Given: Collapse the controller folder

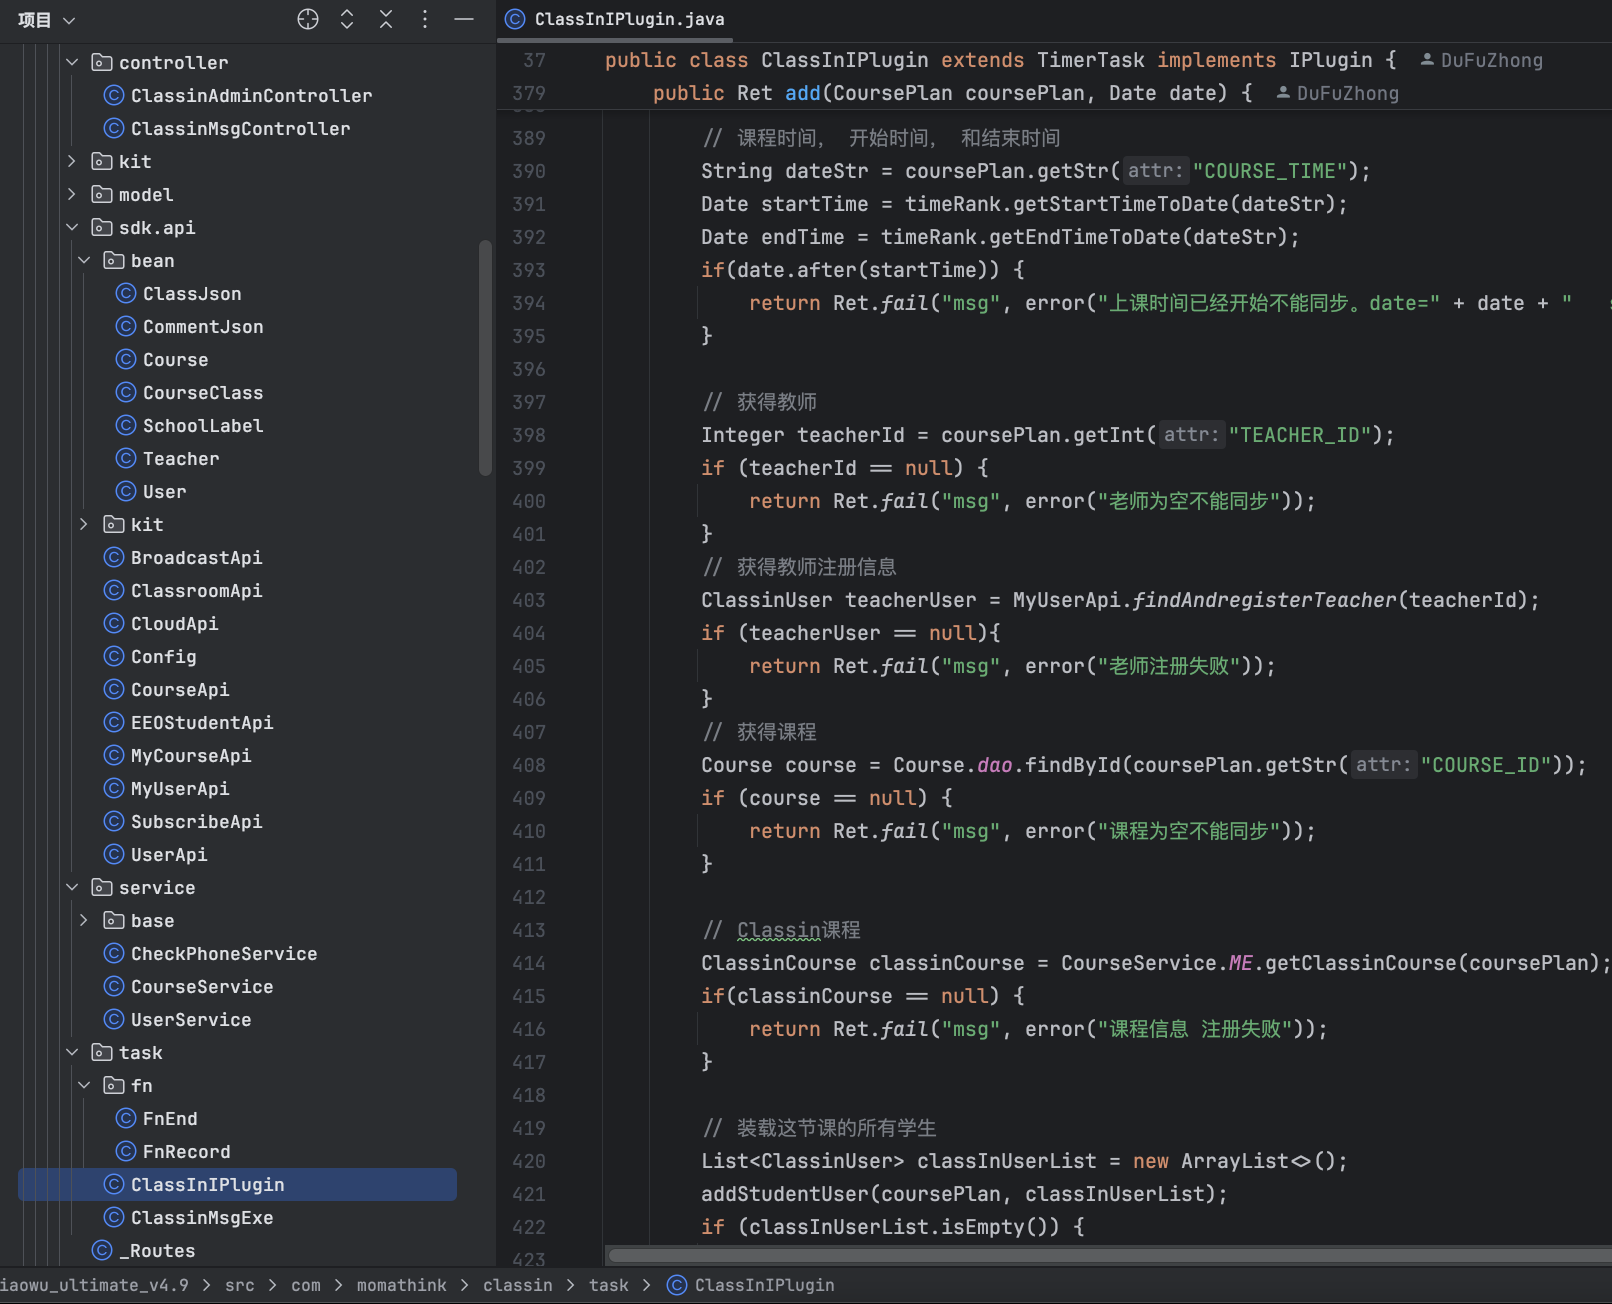Looking at the screenshot, I should 72,62.
